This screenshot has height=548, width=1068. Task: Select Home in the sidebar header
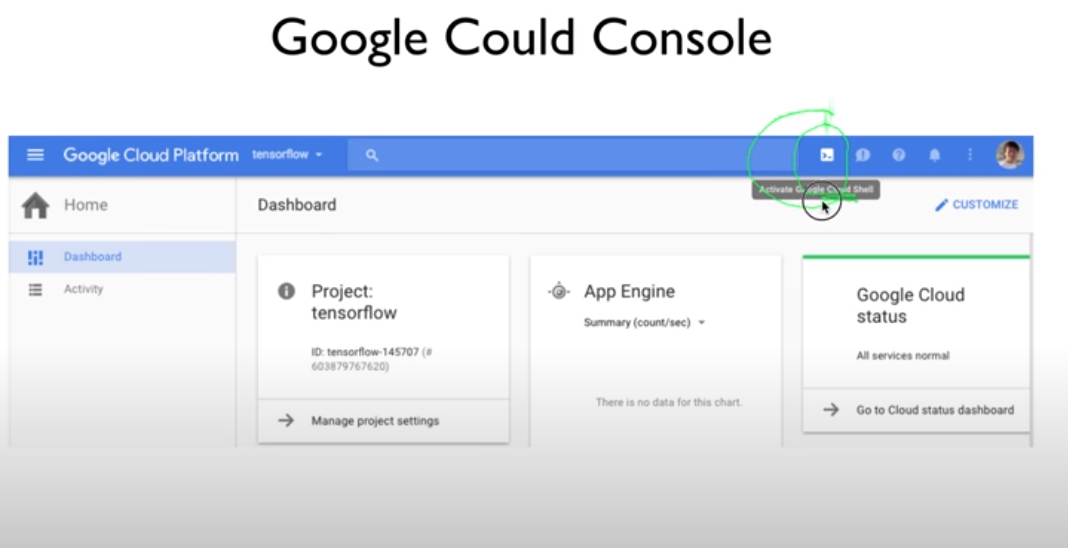pyautogui.click(x=86, y=205)
